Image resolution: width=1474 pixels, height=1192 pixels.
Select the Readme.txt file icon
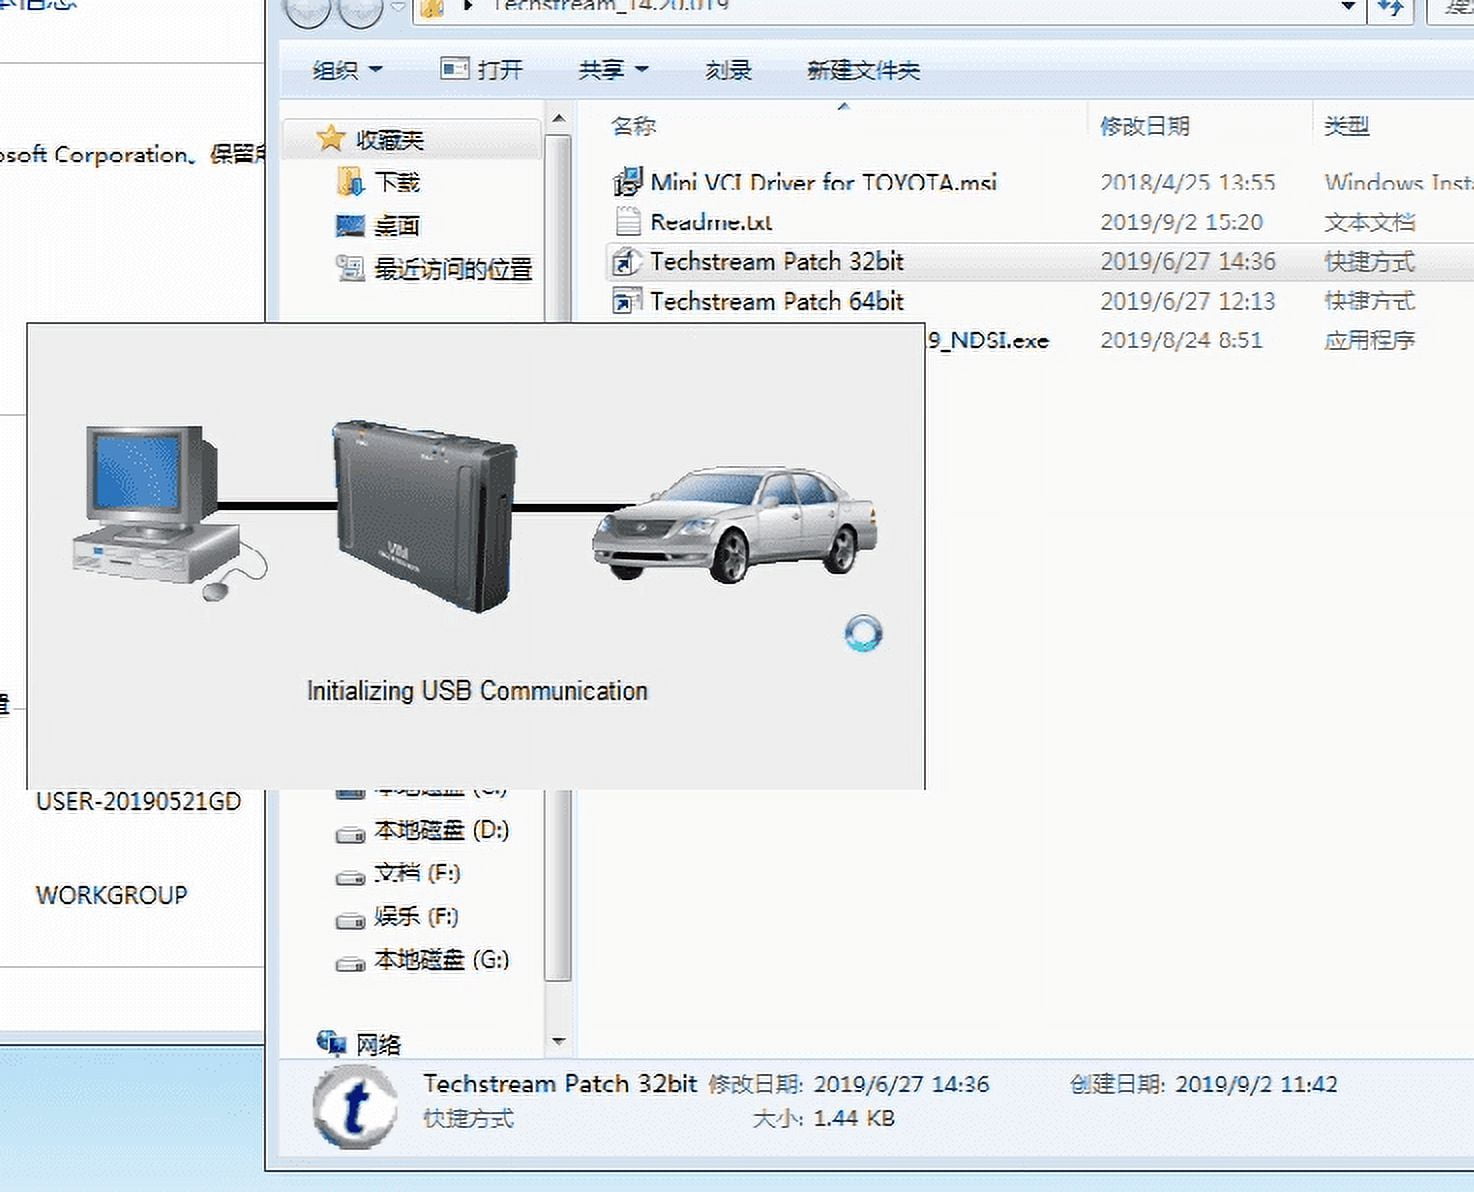coord(627,221)
